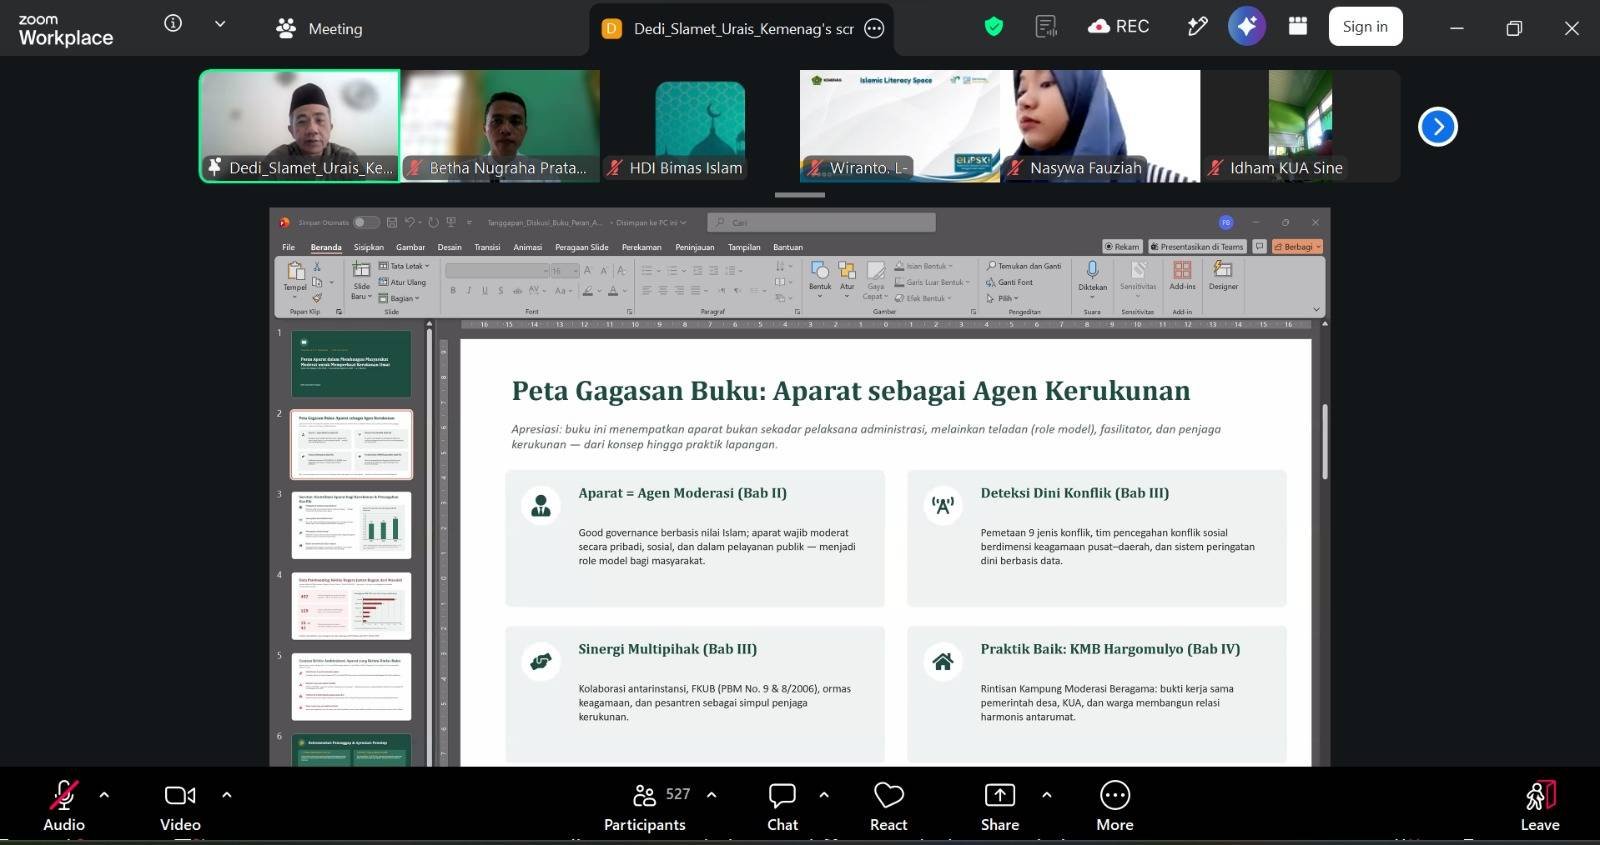Click the Share screen button
Viewport: 1600px width, 845px height.
1000,805
